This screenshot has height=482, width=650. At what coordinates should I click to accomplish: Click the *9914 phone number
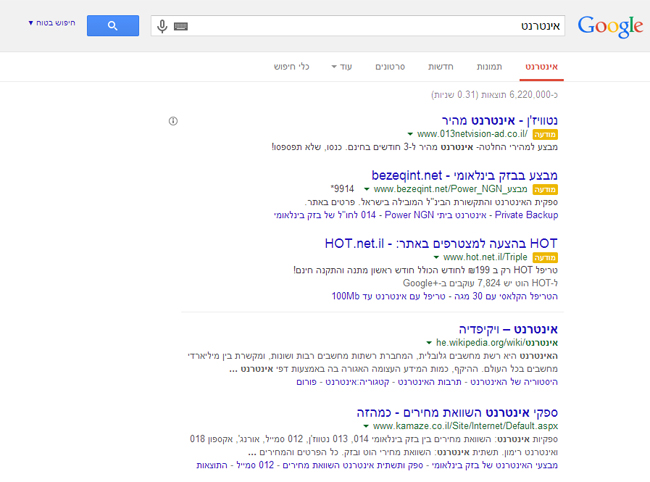(x=342, y=189)
